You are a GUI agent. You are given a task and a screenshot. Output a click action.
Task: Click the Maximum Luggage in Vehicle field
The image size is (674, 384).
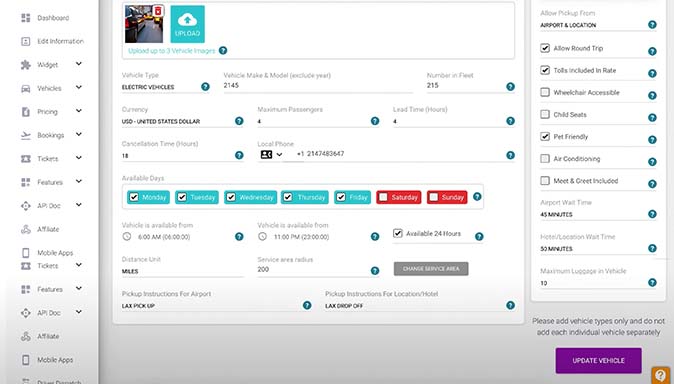(593, 283)
